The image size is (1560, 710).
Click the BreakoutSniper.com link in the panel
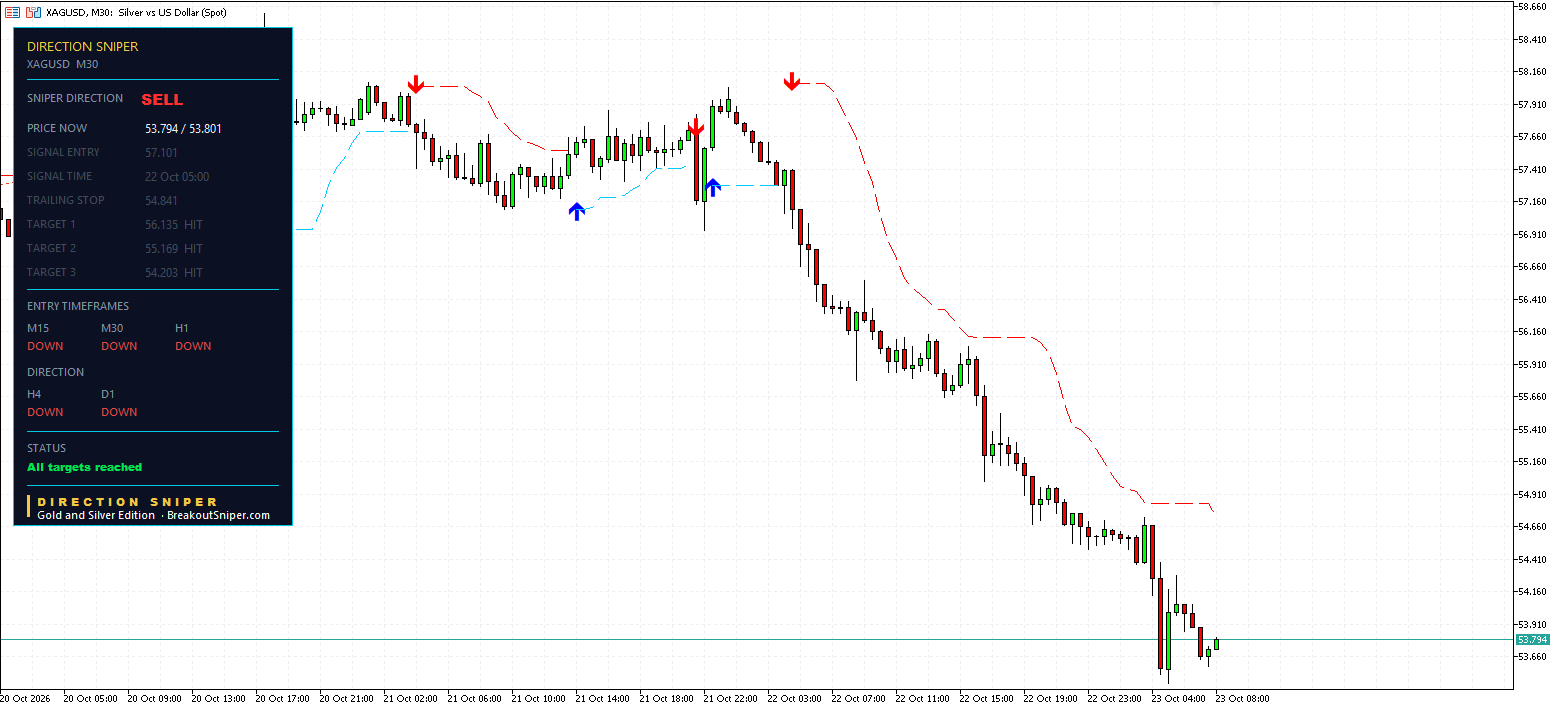point(218,516)
